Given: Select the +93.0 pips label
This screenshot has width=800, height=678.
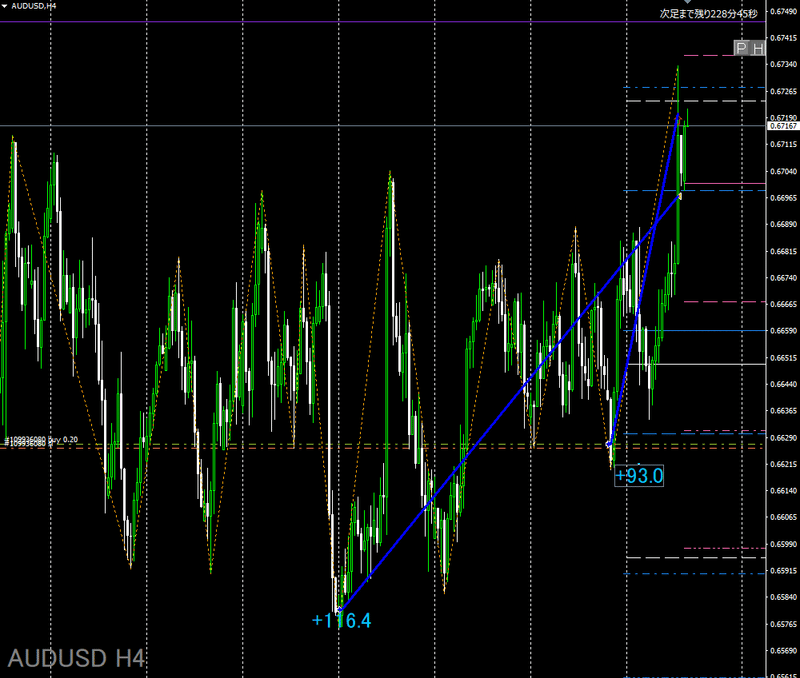Looking at the screenshot, I should click(639, 476).
